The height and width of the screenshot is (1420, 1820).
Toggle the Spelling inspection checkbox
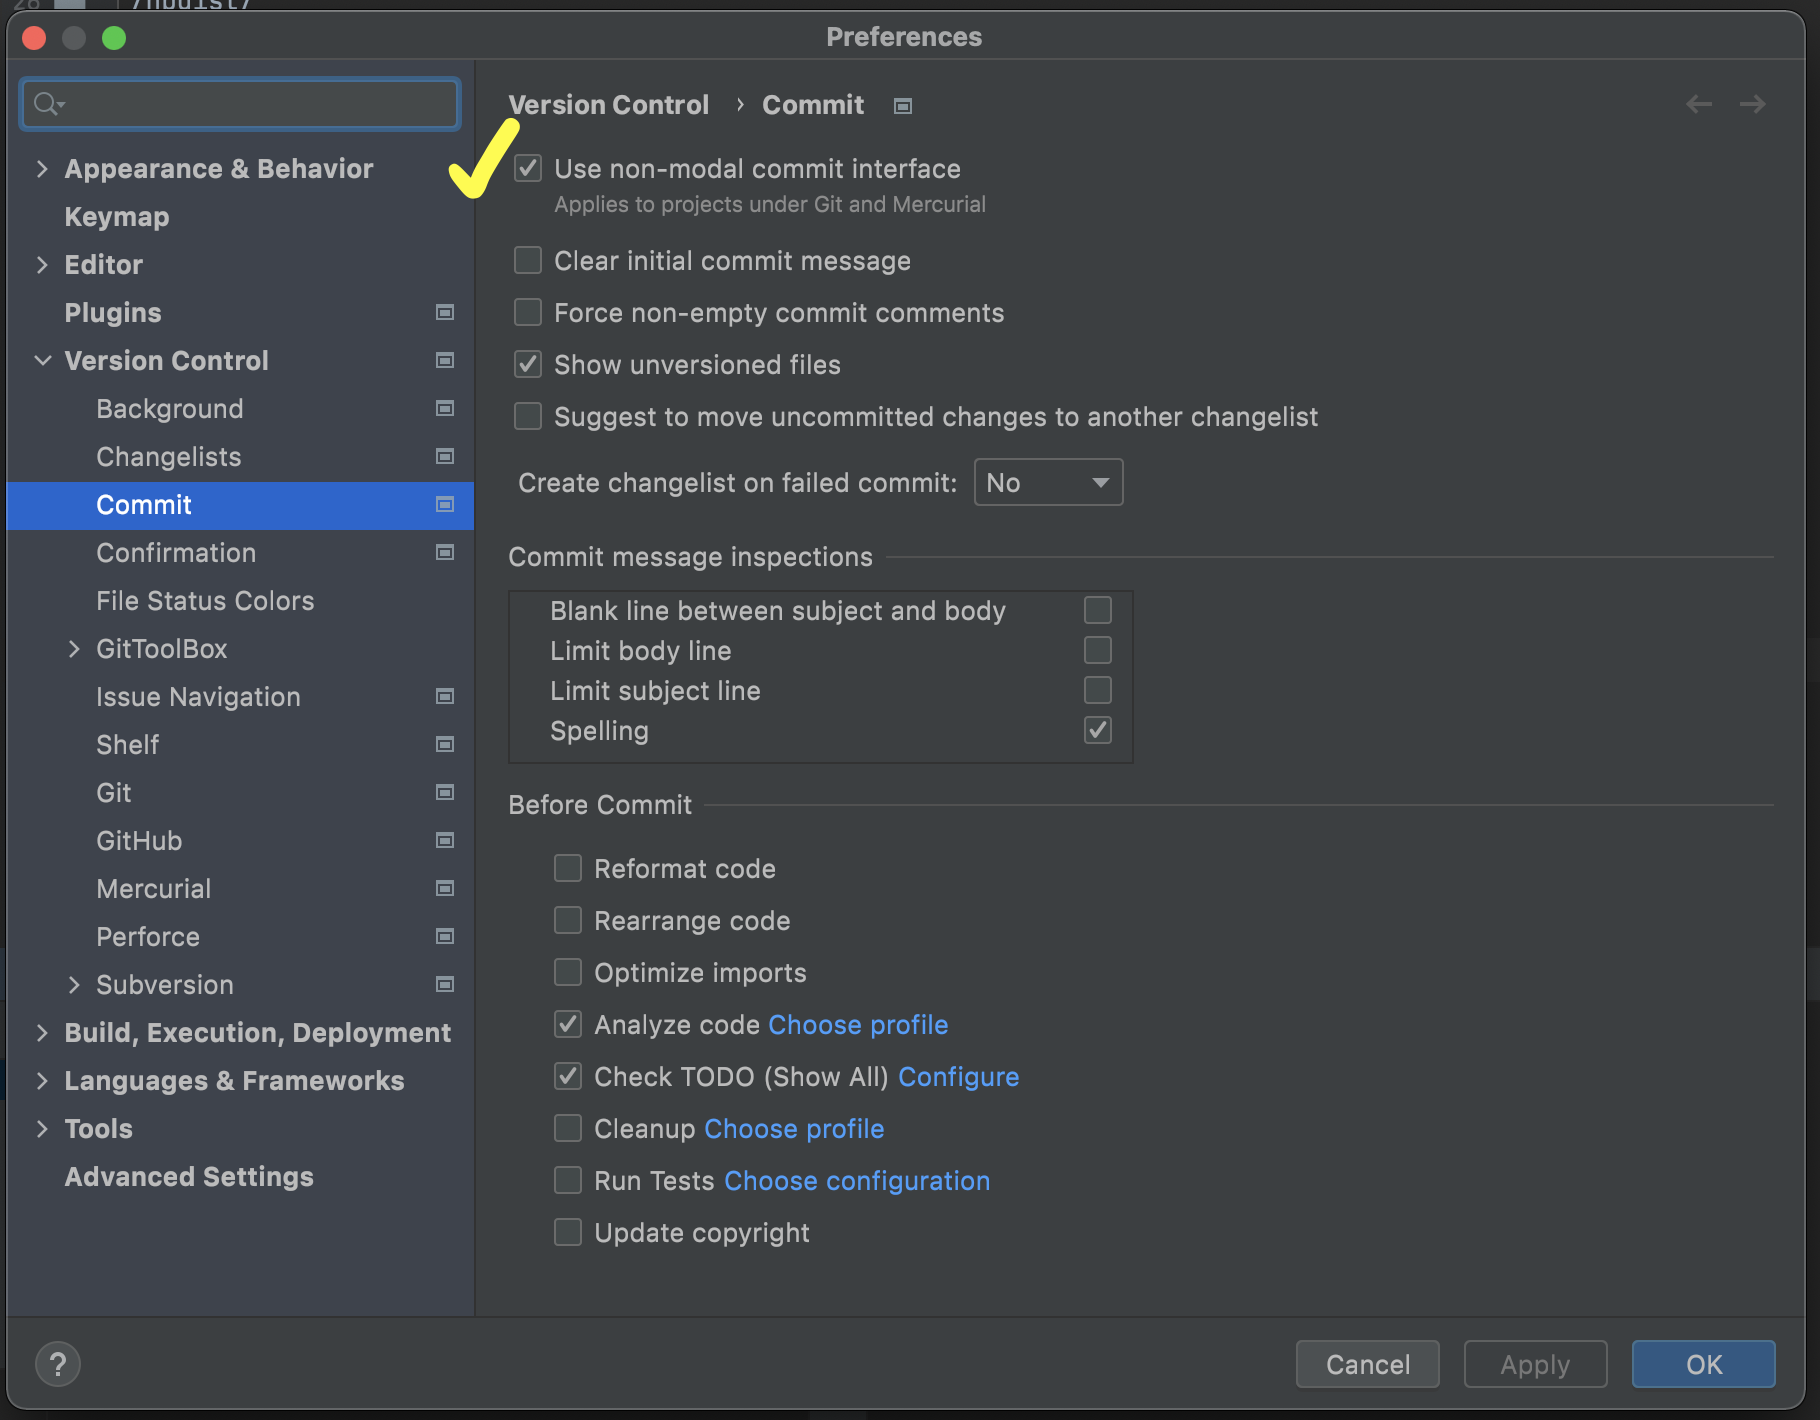click(1097, 730)
